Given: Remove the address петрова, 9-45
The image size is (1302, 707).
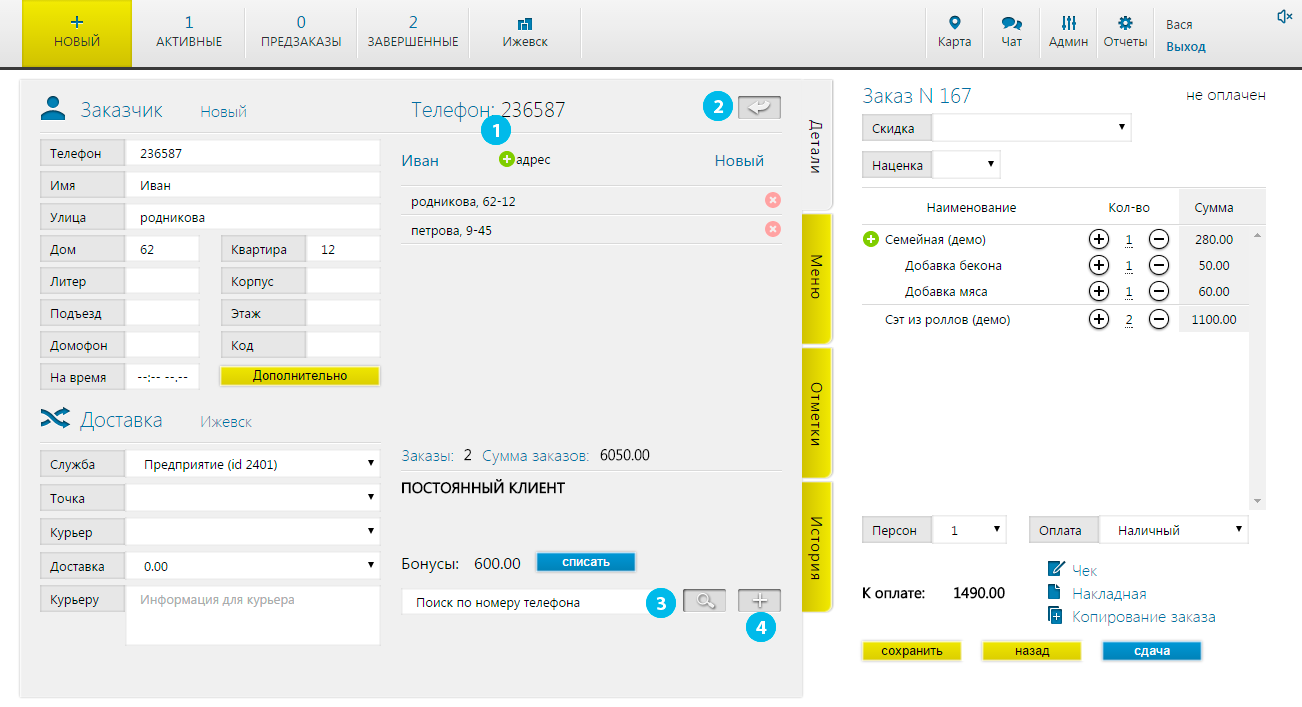Looking at the screenshot, I should point(772,229).
